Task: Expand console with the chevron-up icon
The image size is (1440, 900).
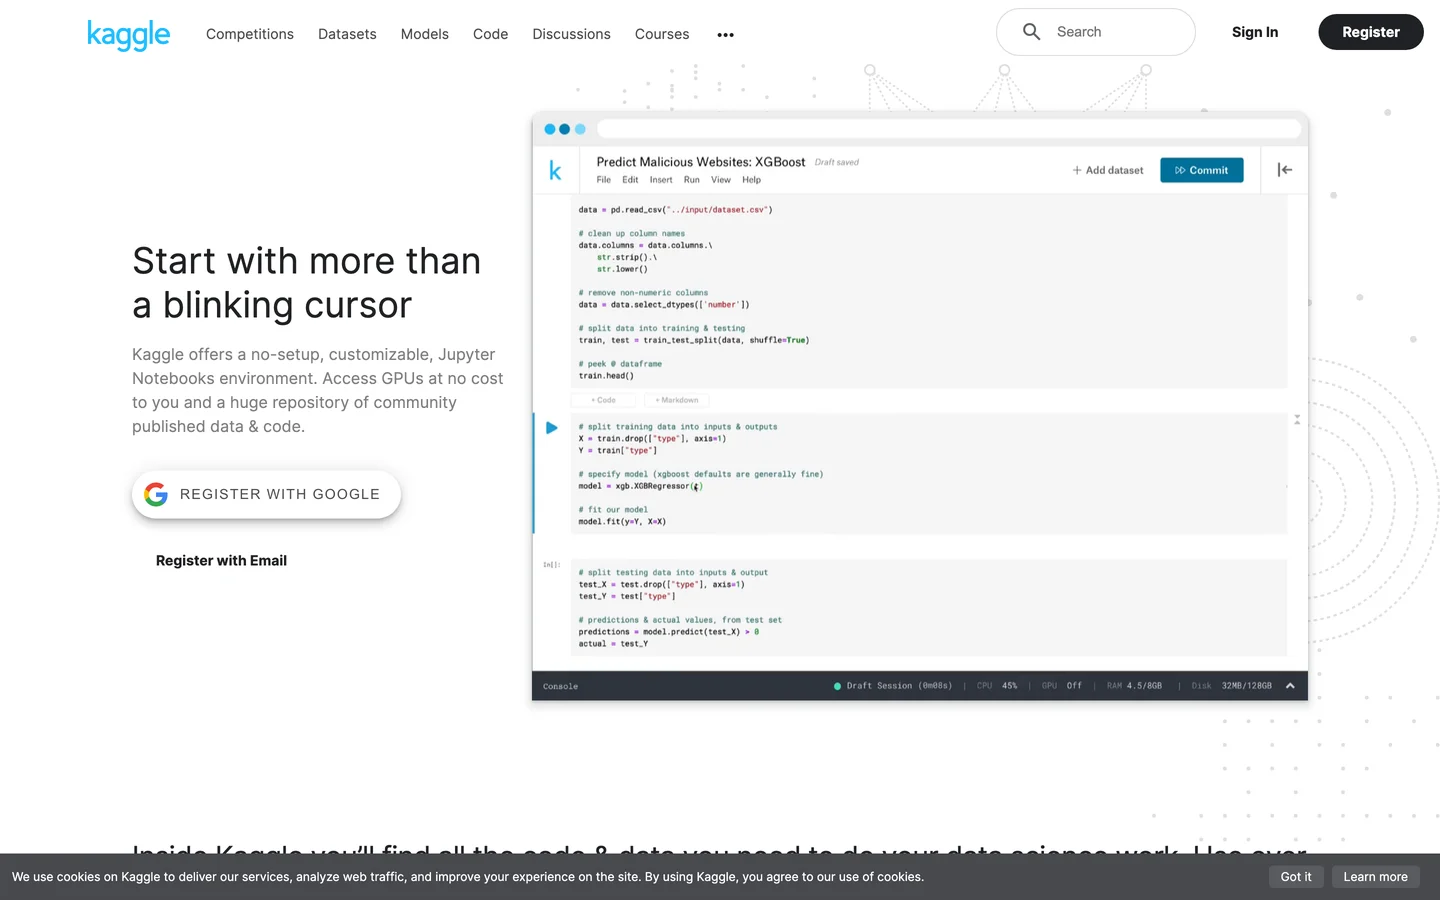Action: pos(1290,686)
